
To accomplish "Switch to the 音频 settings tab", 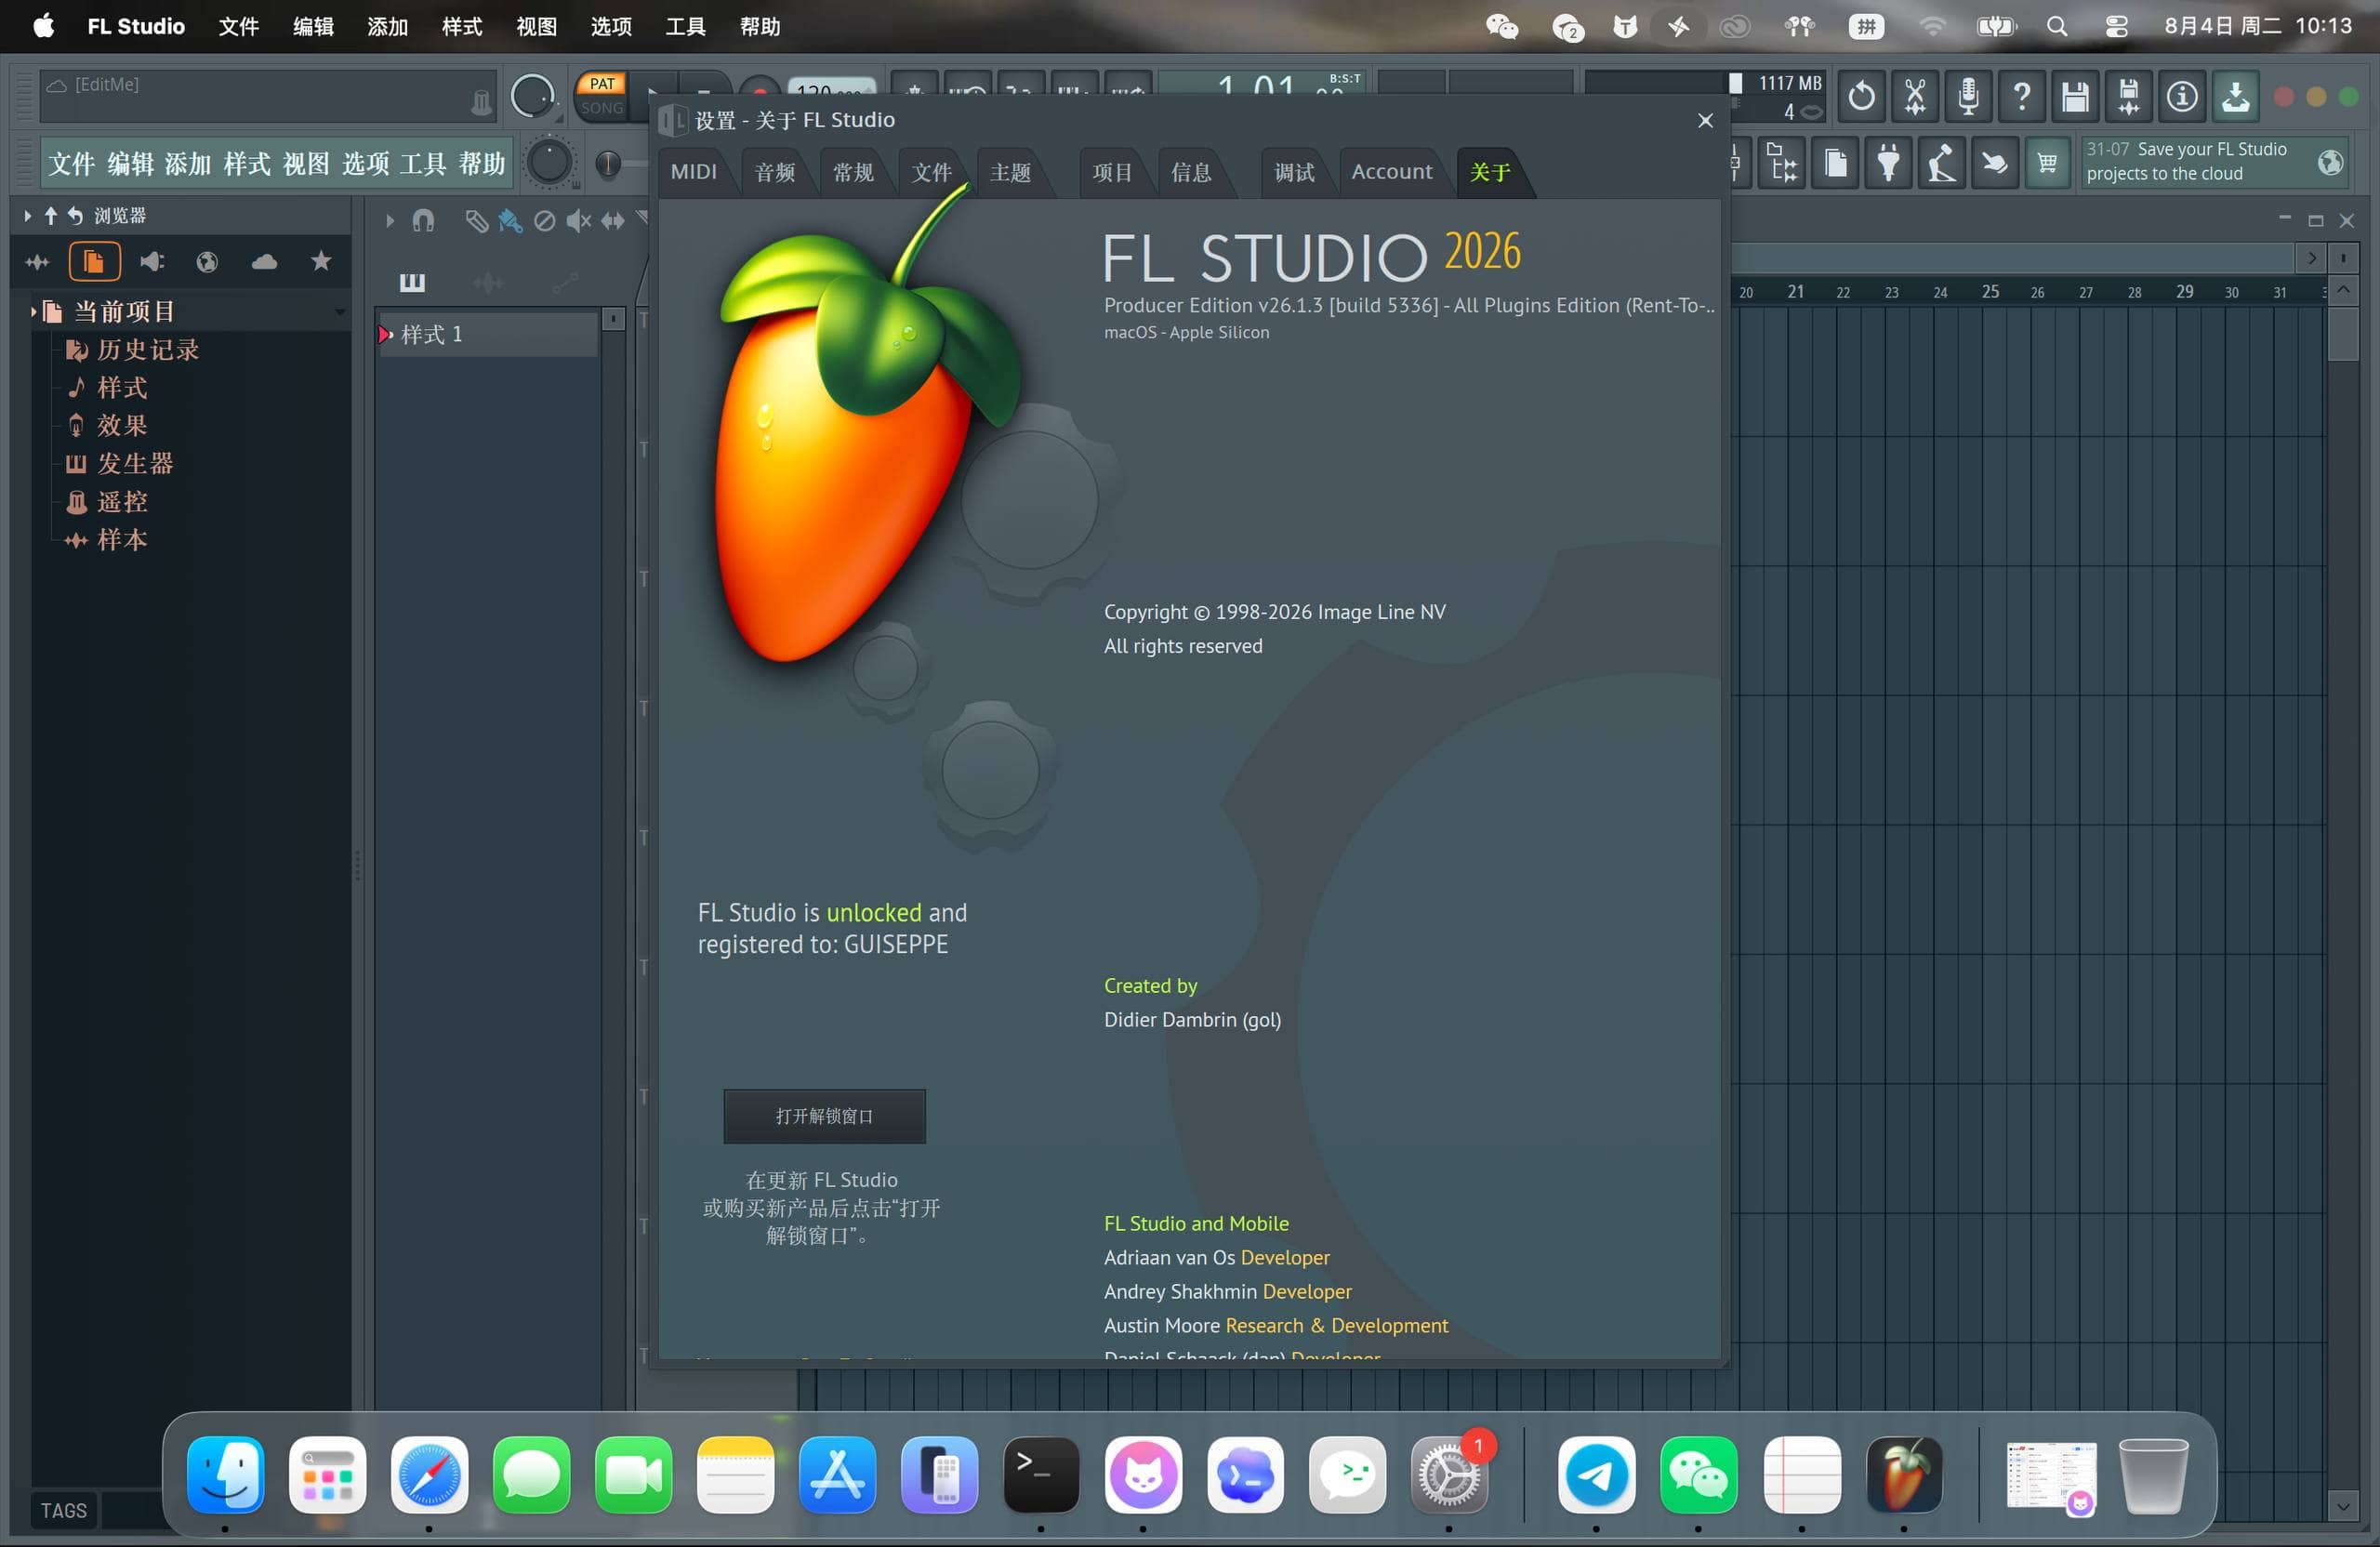I will pyautogui.click(x=775, y=172).
